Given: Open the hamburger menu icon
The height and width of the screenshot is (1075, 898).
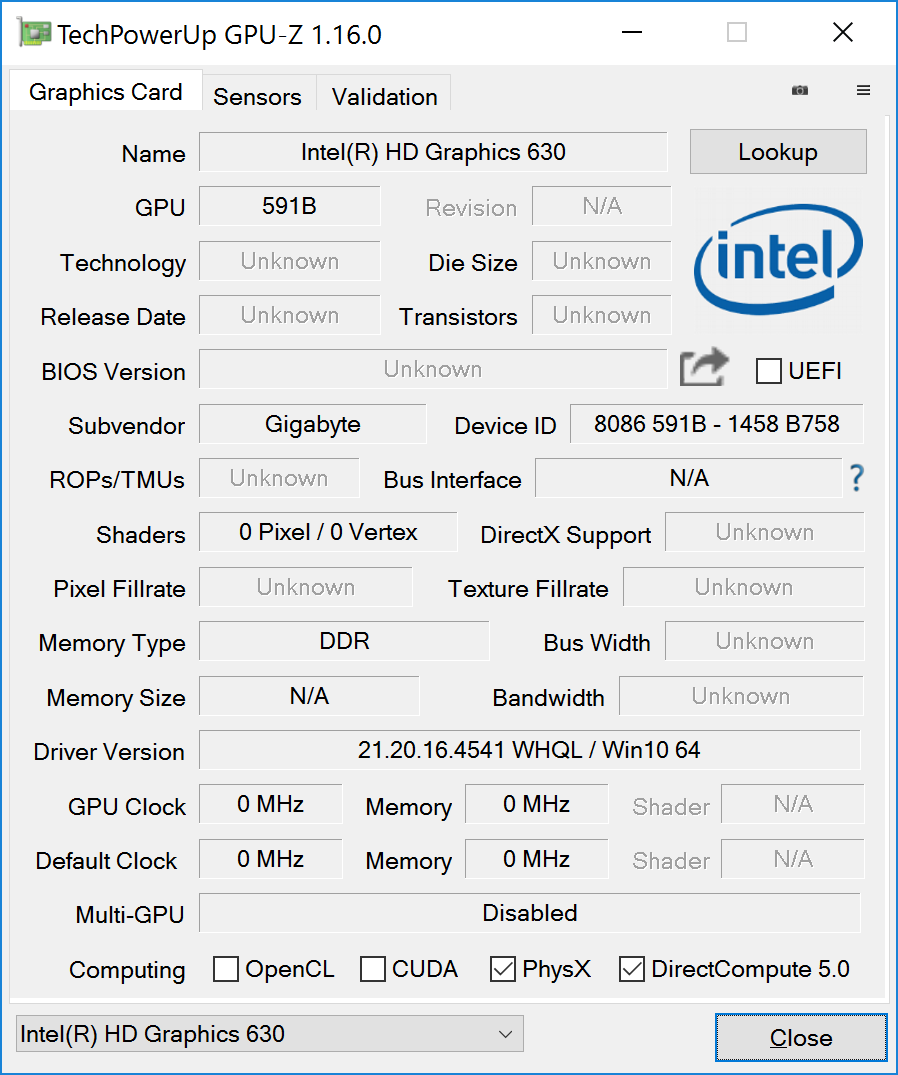Looking at the screenshot, I should click(x=863, y=90).
